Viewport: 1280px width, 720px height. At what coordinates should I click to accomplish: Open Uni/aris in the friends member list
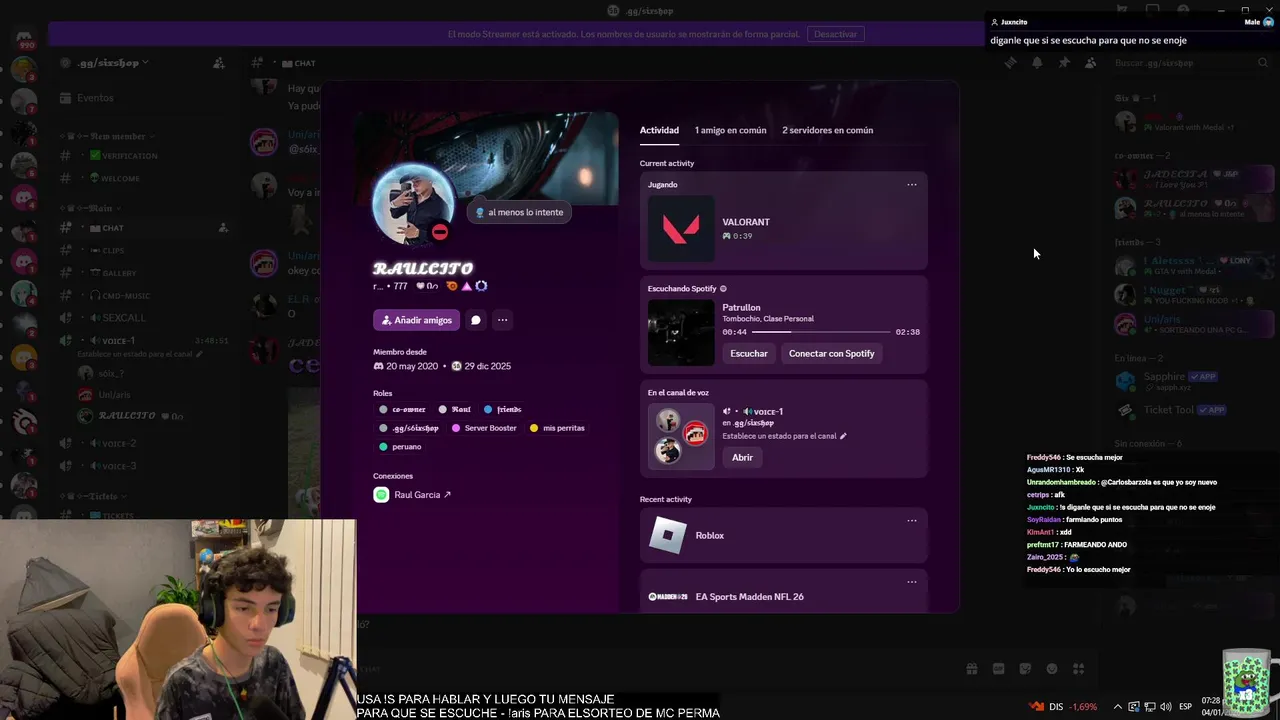pyautogui.click(x=1192, y=324)
